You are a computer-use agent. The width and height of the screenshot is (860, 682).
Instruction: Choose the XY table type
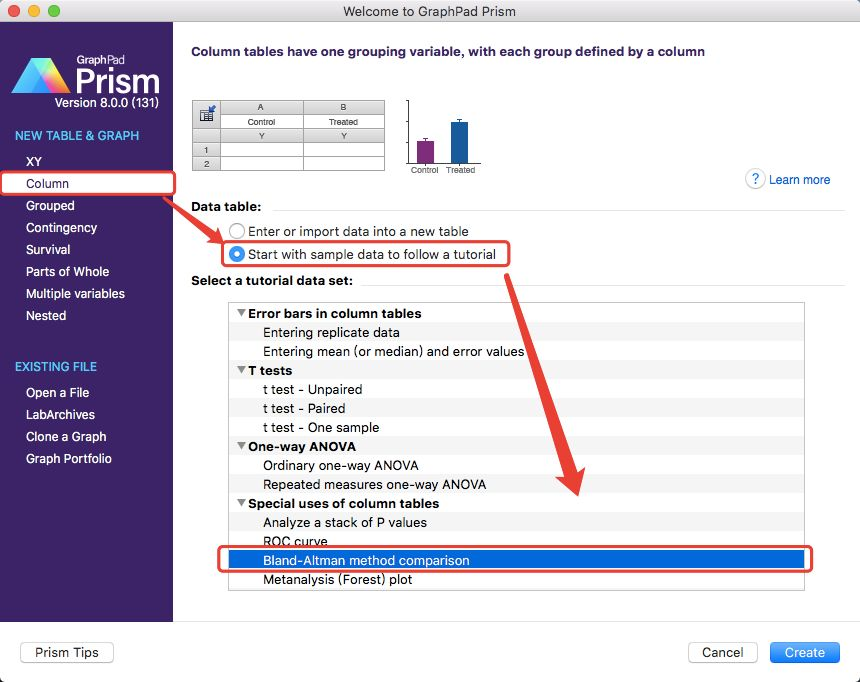tap(33, 161)
